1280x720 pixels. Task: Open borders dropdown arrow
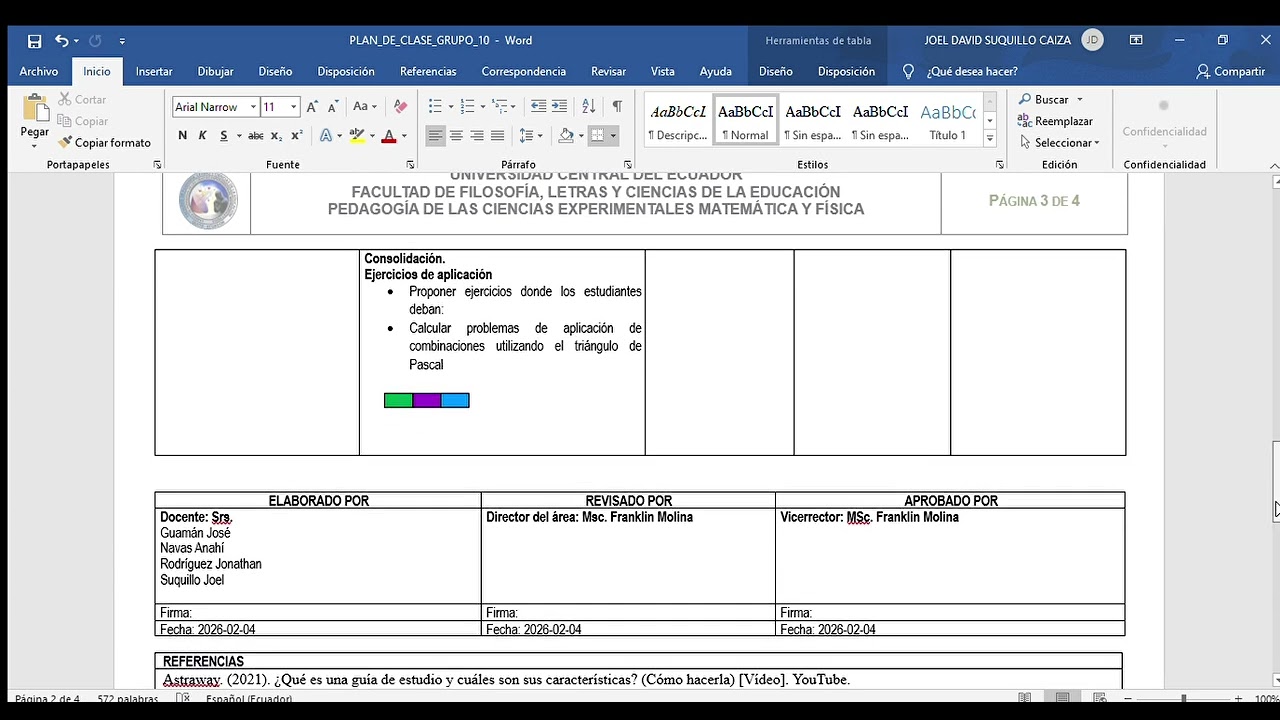613,136
